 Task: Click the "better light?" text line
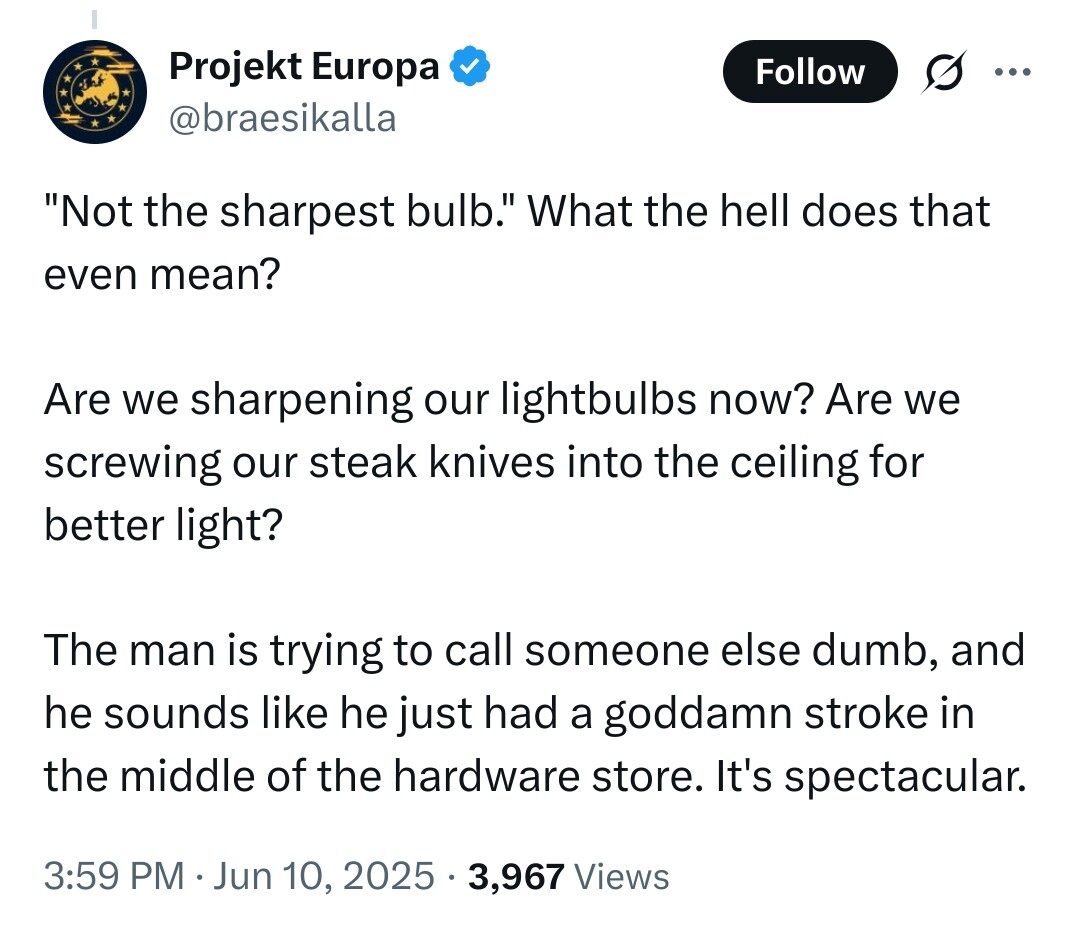(x=164, y=525)
